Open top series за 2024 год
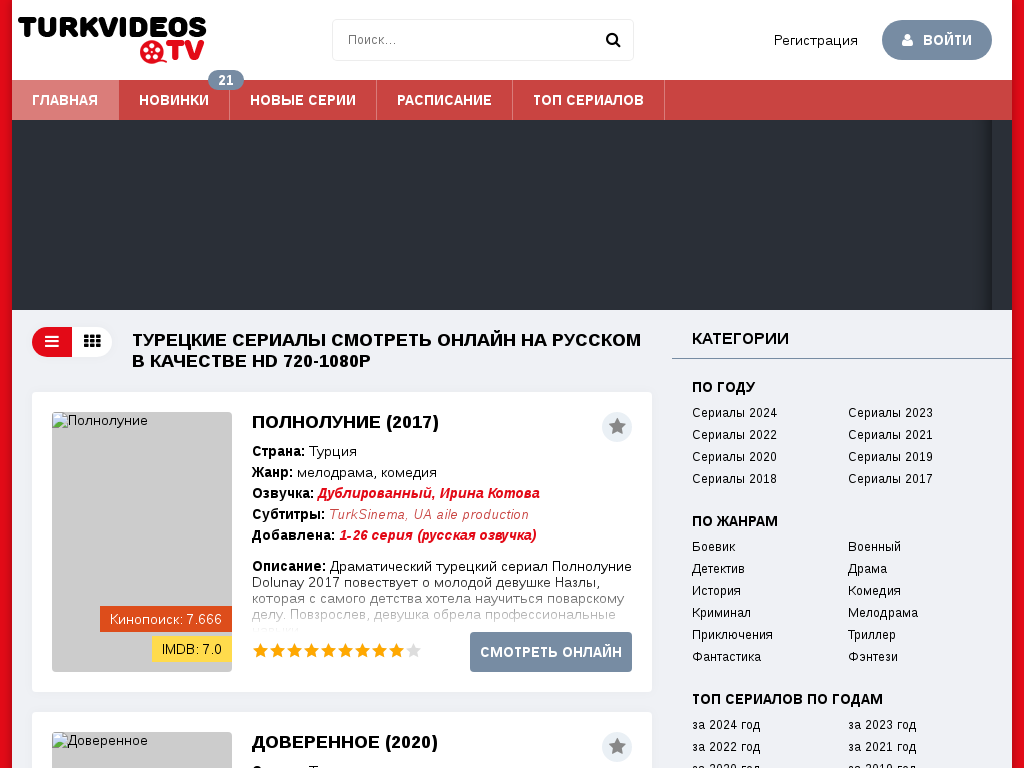This screenshot has width=1024, height=768. tap(726, 725)
